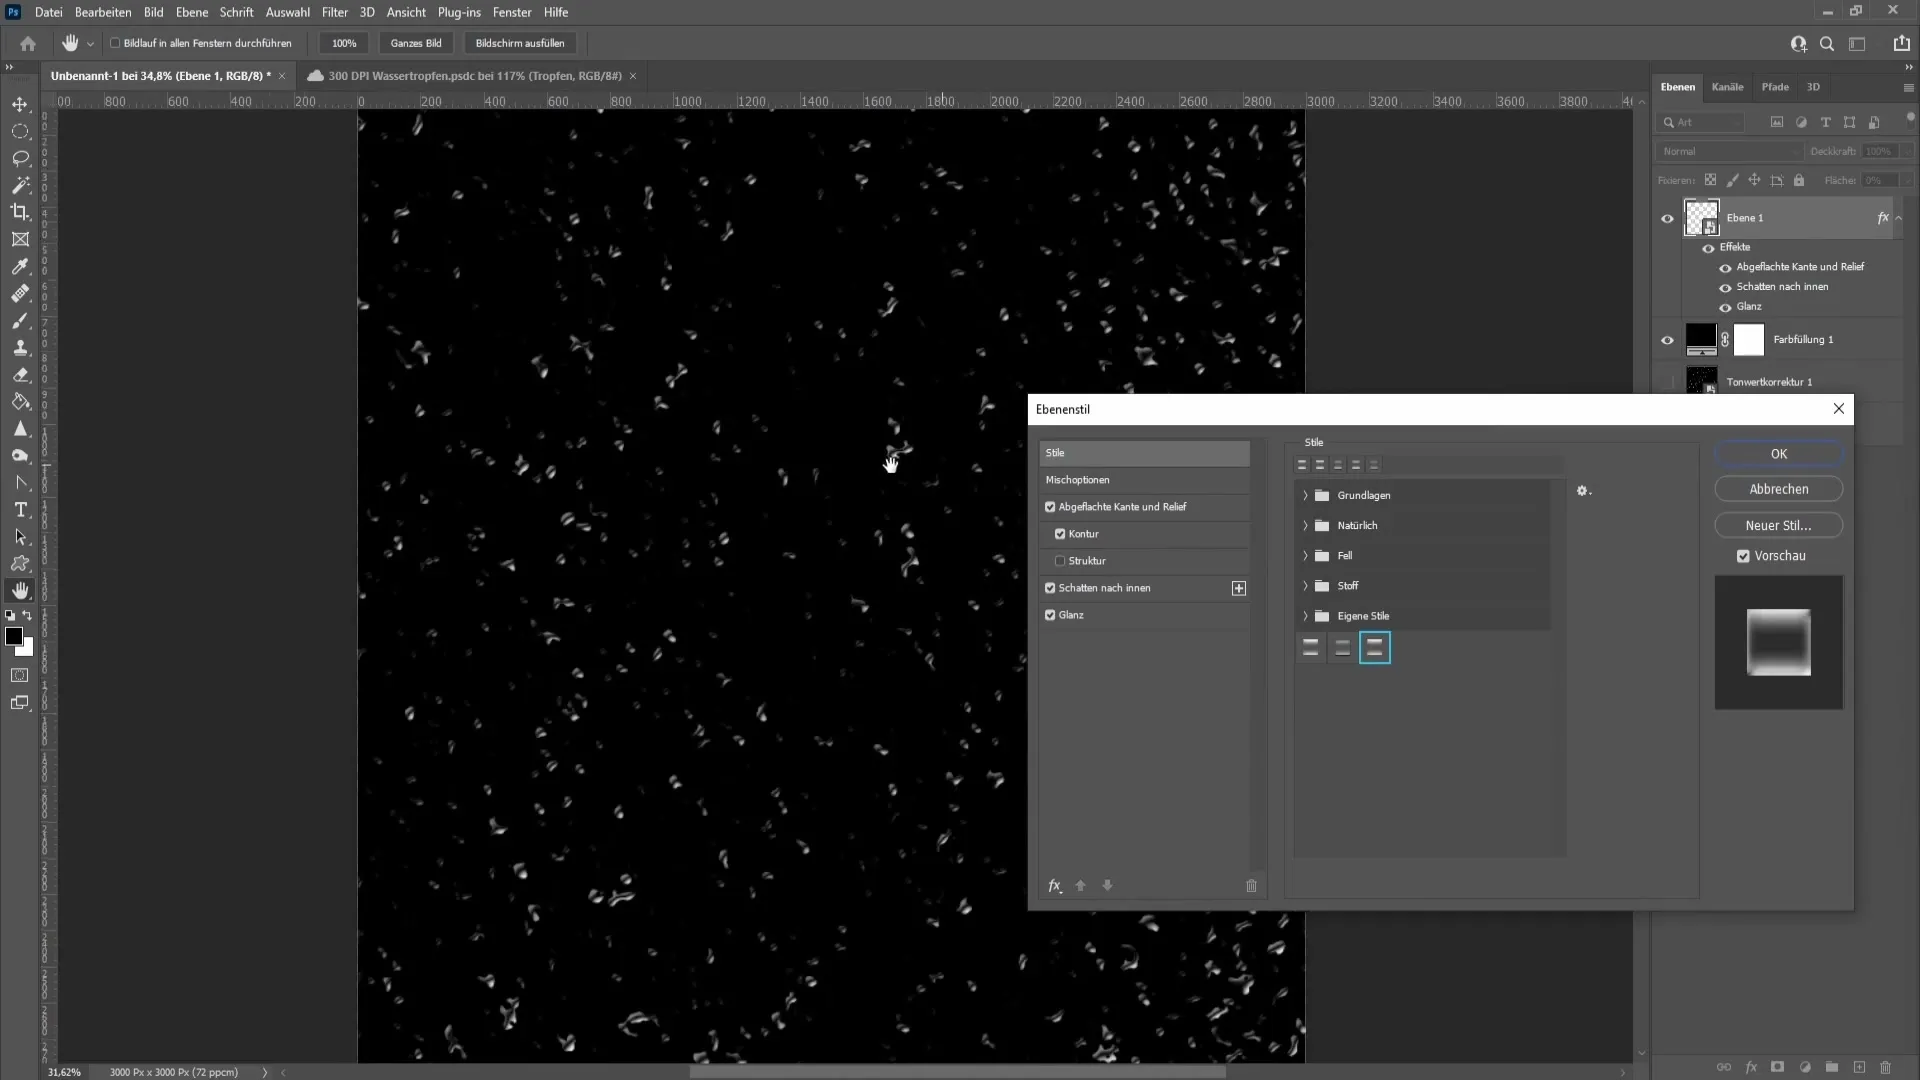Click Neuer Stil to save style
Image resolution: width=1920 pixels, height=1080 pixels.
(1779, 525)
